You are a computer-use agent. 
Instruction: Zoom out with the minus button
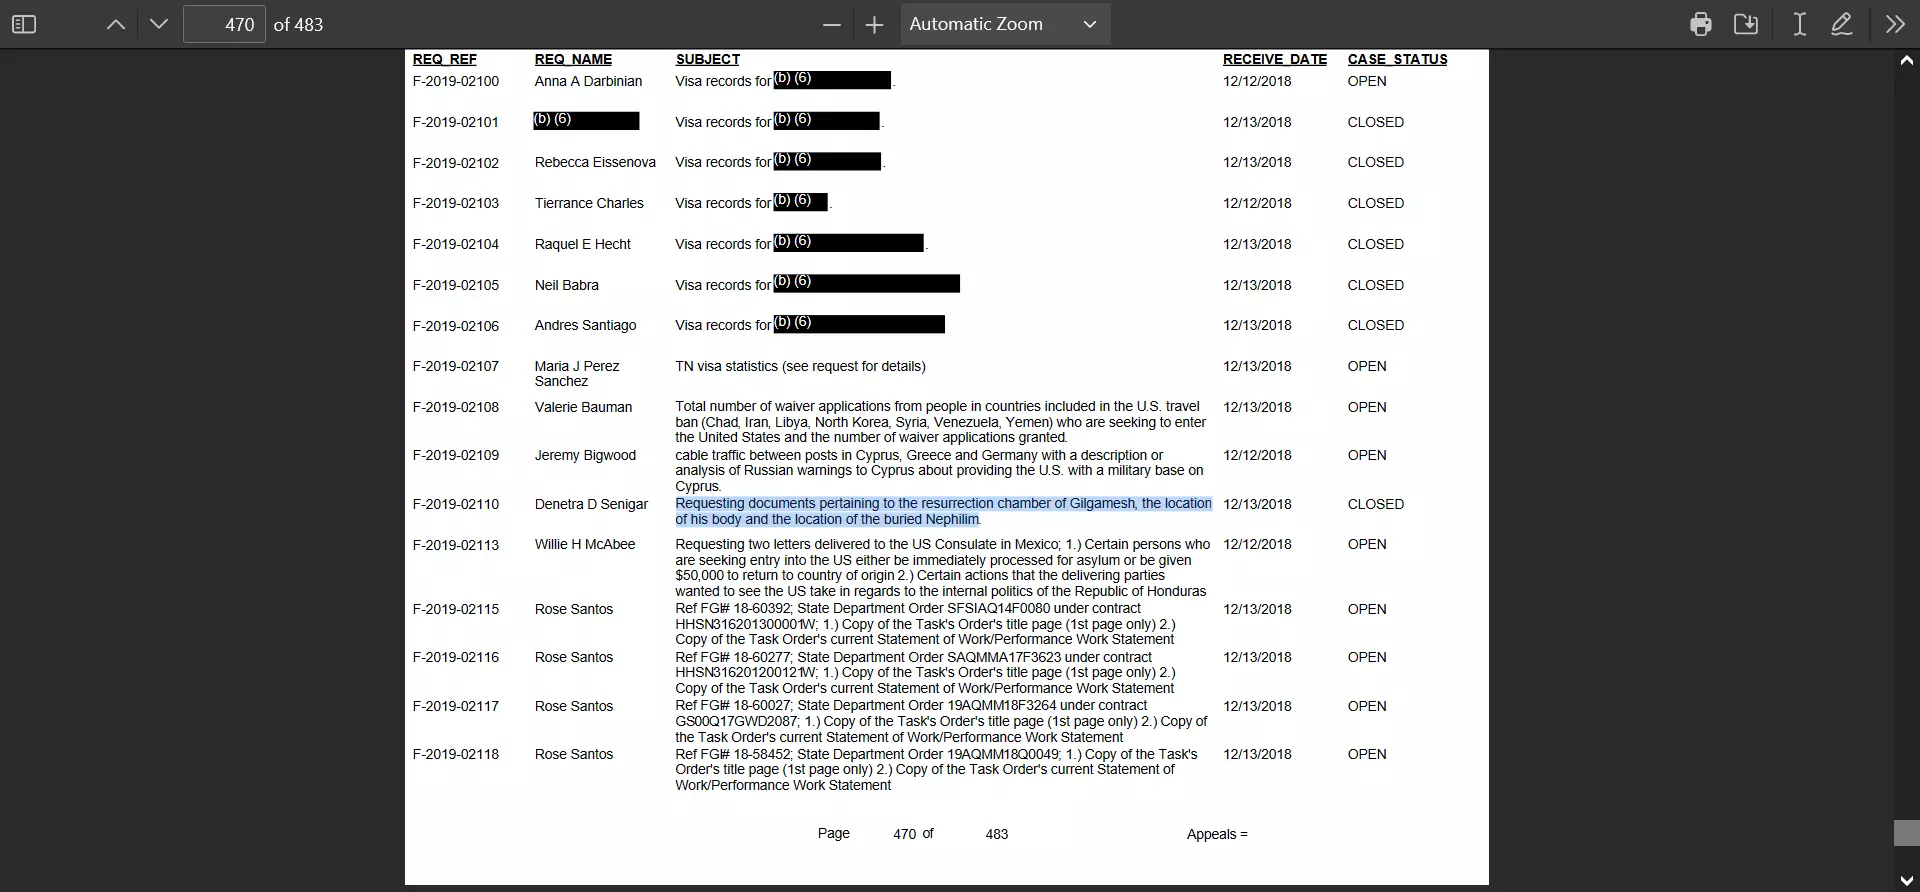pyautogui.click(x=832, y=24)
